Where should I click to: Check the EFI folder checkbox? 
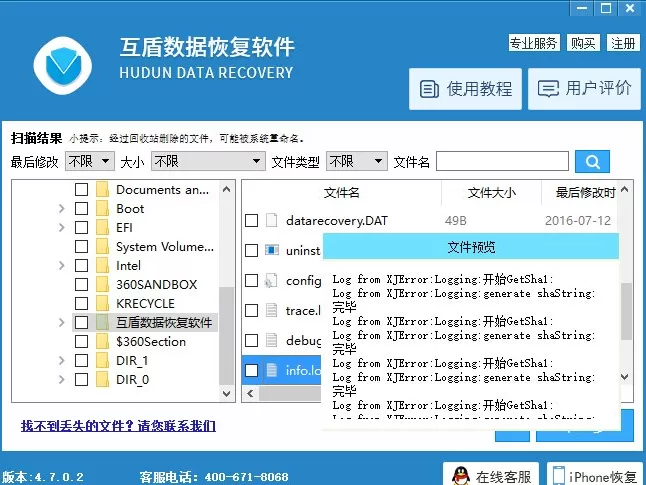pyautogui.click(x=81, y=227)
